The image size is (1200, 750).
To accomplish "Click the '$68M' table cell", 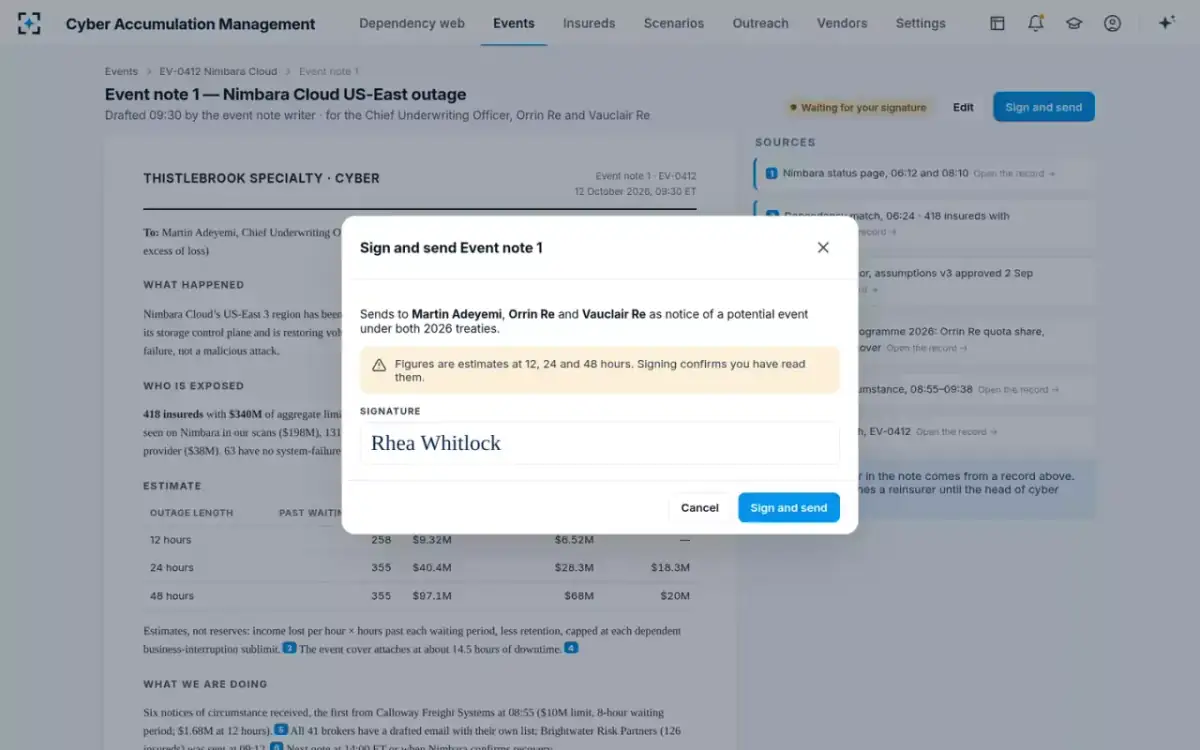I will coord(578,596).
